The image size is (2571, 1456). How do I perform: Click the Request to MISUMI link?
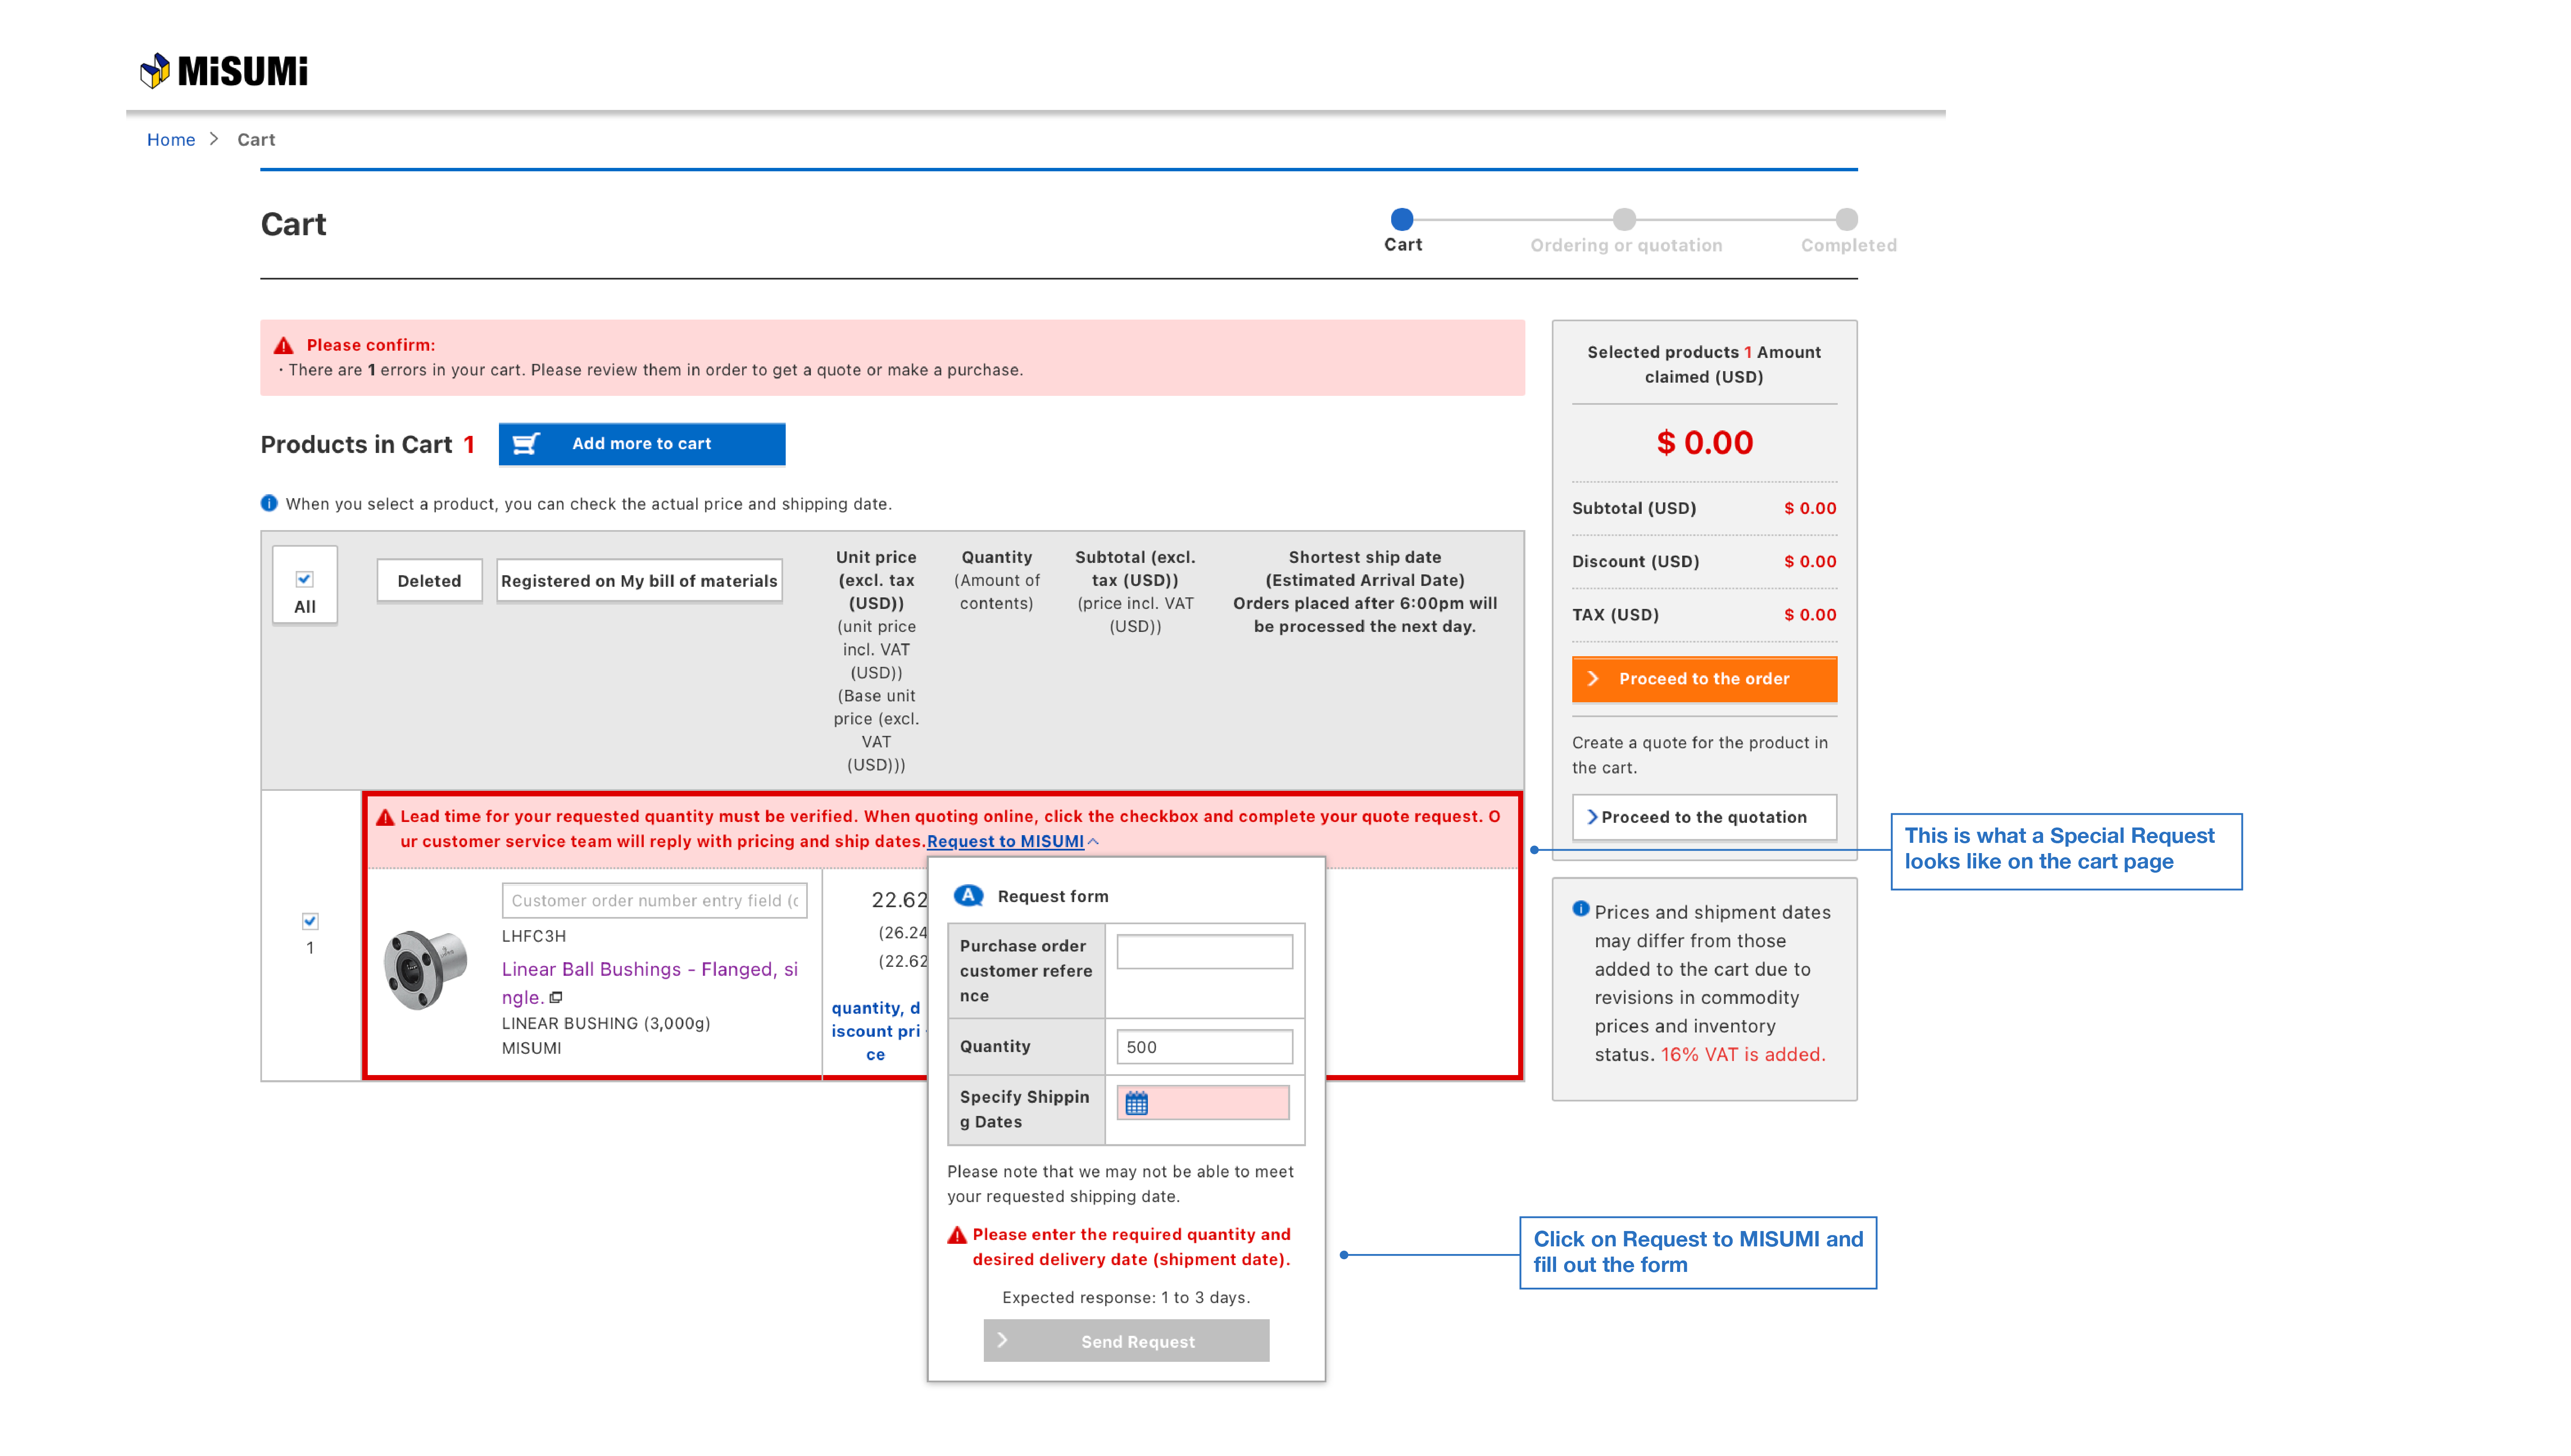[1005, 841]
